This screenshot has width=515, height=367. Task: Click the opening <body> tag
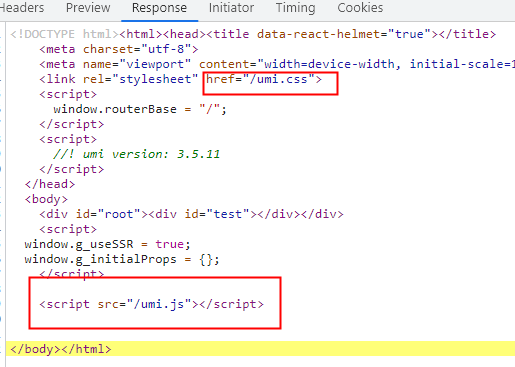pyautogui.click(x=46, y=199)
